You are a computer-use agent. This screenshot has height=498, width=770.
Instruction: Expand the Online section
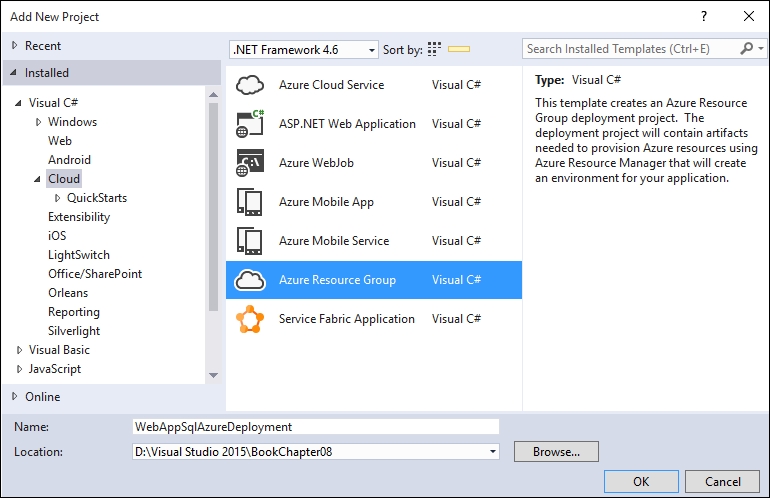click(15, 396)
